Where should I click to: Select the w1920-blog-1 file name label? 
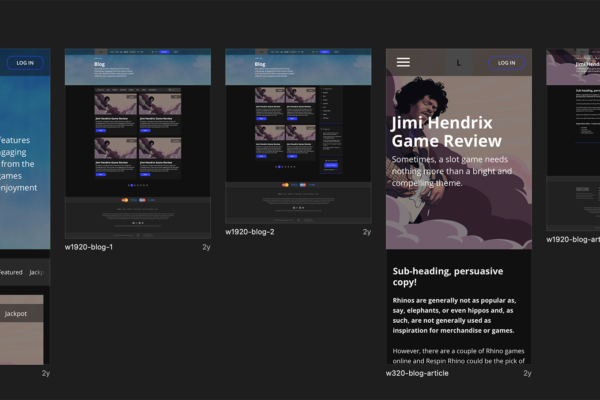(x=89, y=247)
